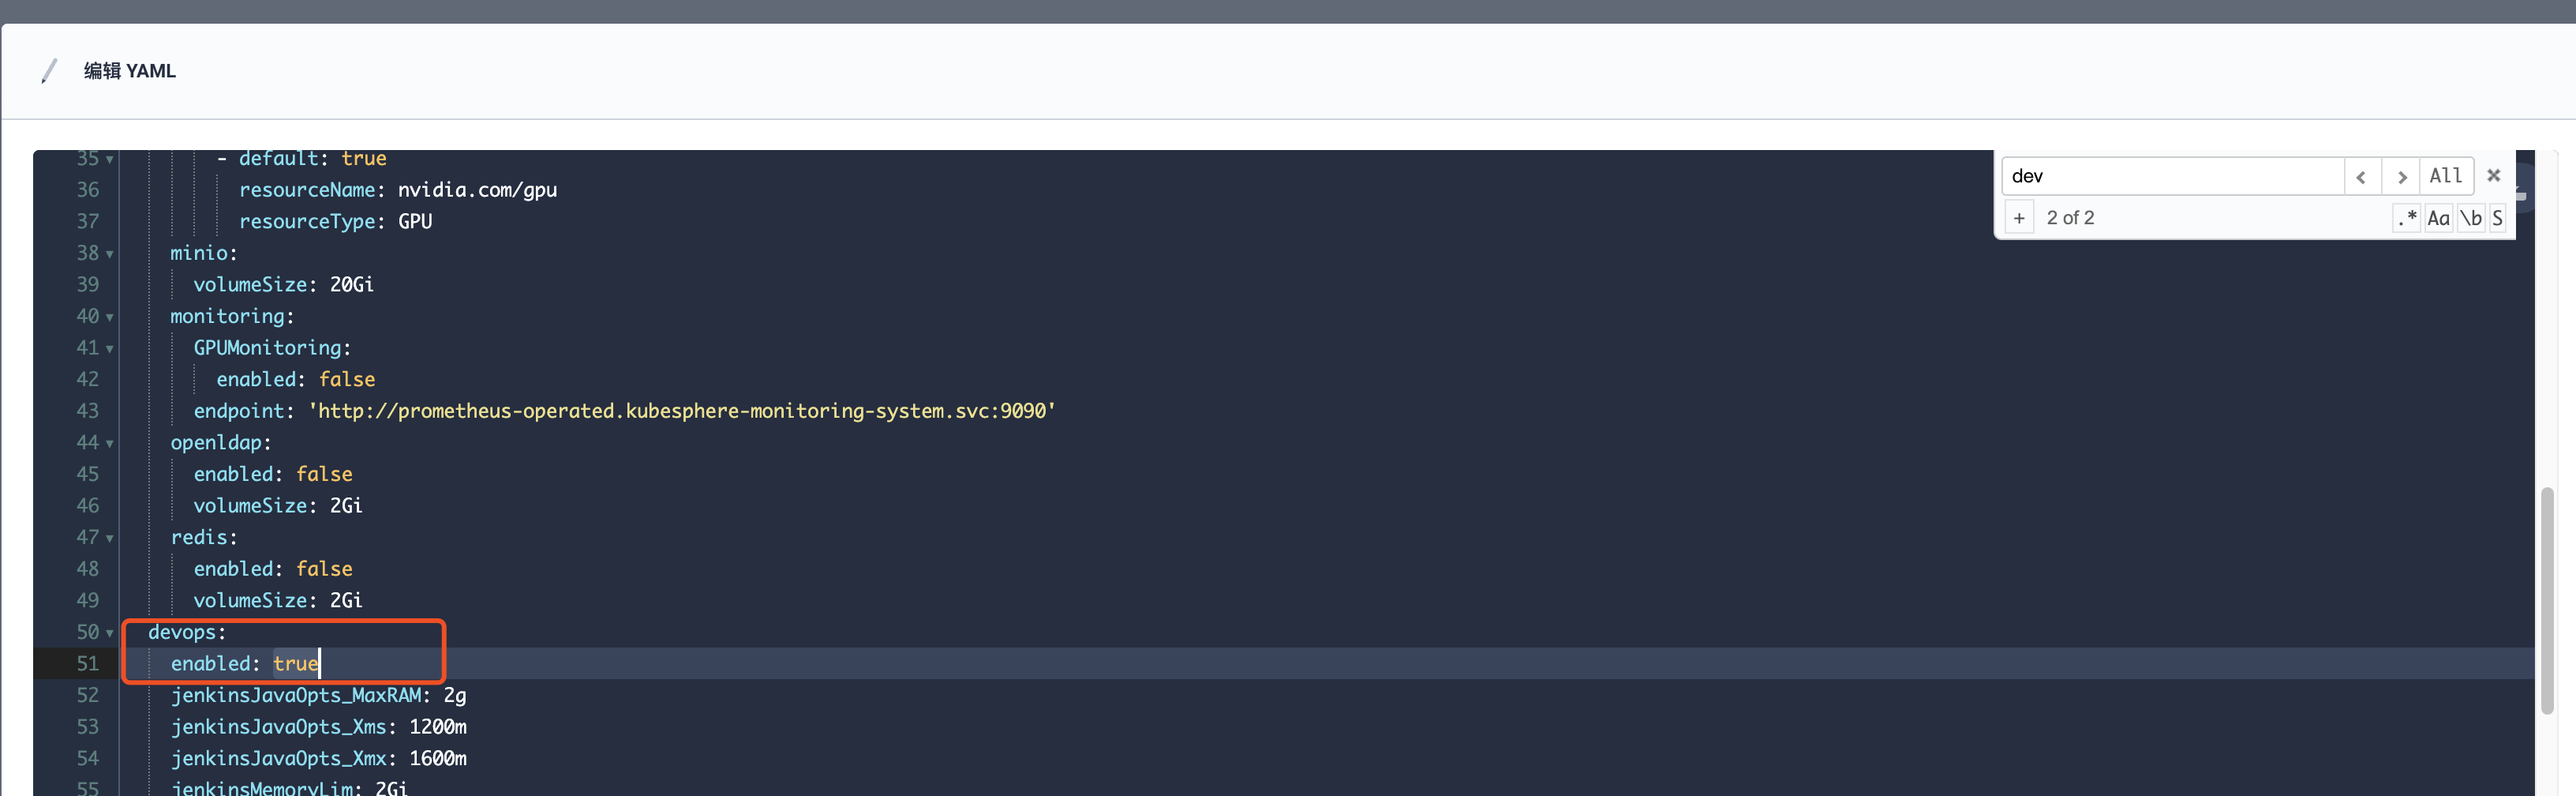Toggle case sensitive search Aa

pyautogui.click(x=2438, y=218)
